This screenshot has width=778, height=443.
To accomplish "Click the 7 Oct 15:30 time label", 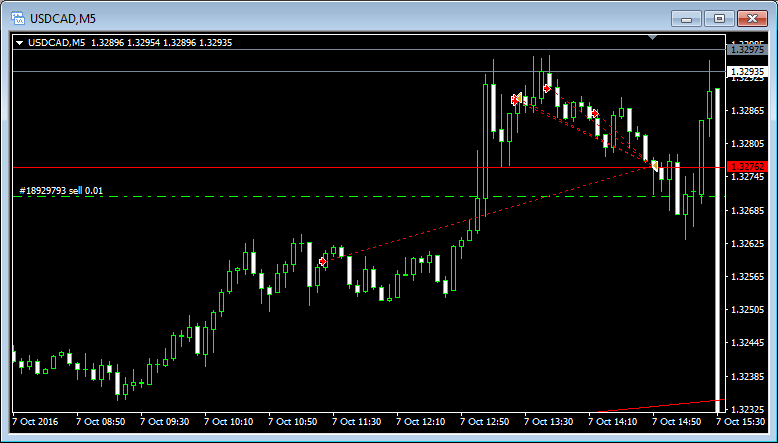I will pyautogui.click(x=741, y=422).
